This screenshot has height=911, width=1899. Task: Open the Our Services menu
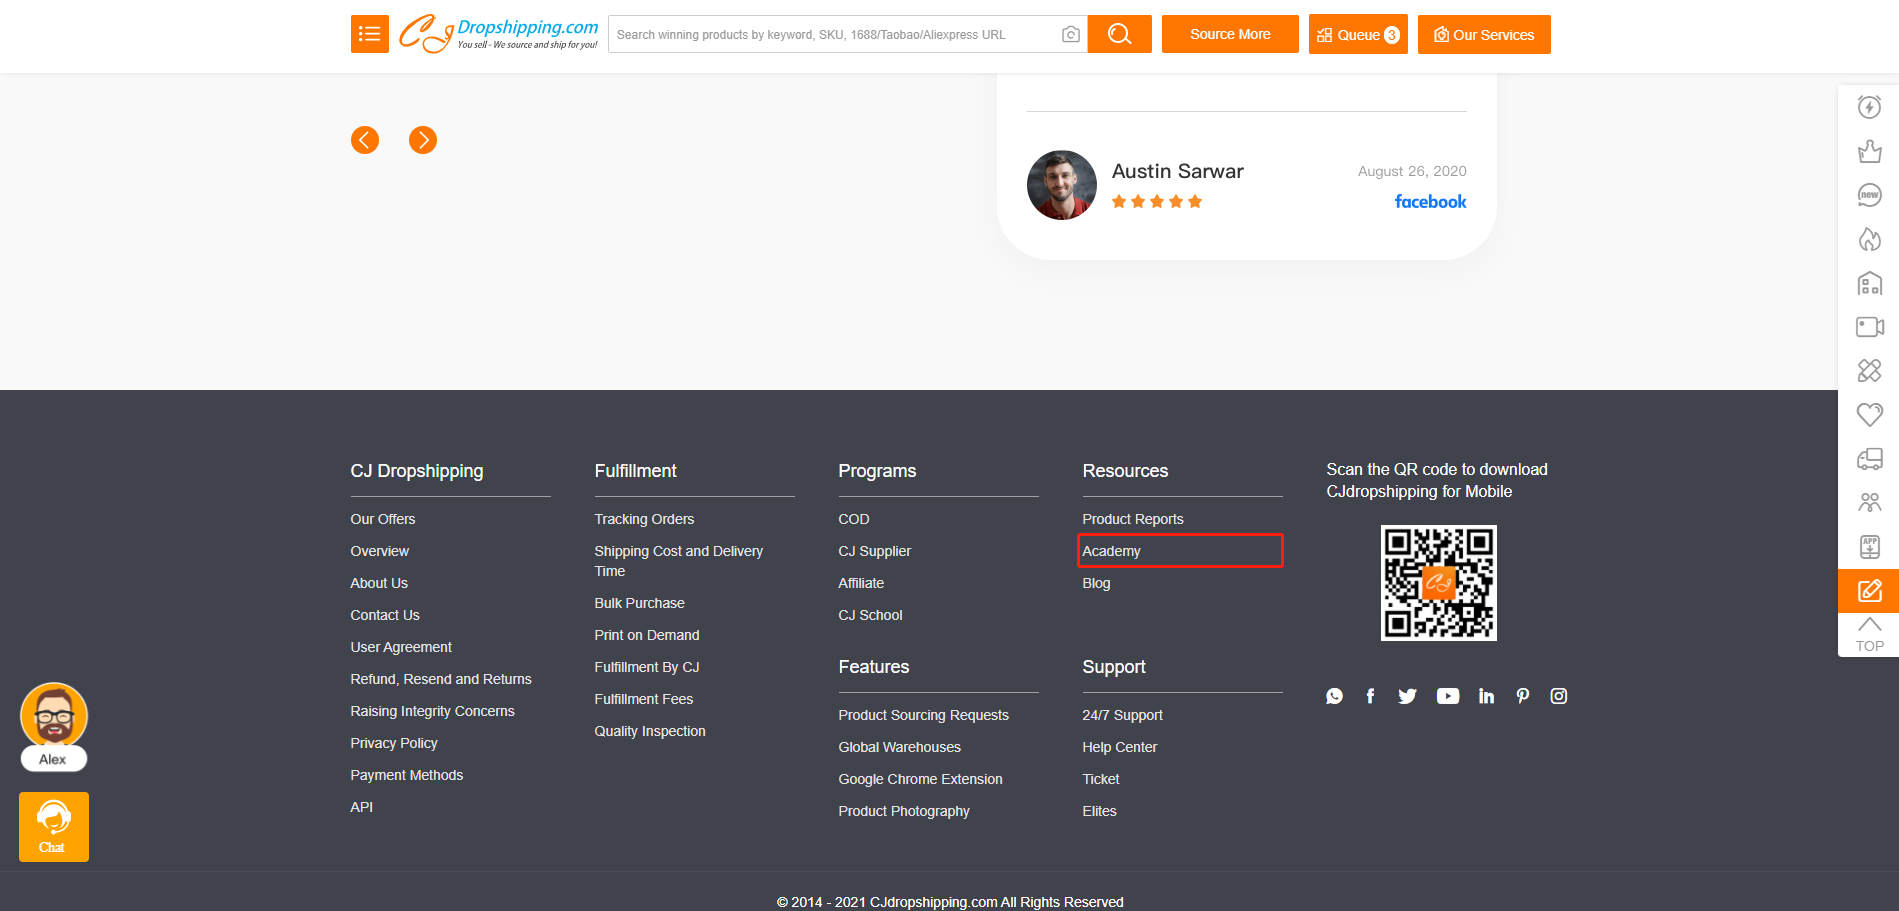1483,34
